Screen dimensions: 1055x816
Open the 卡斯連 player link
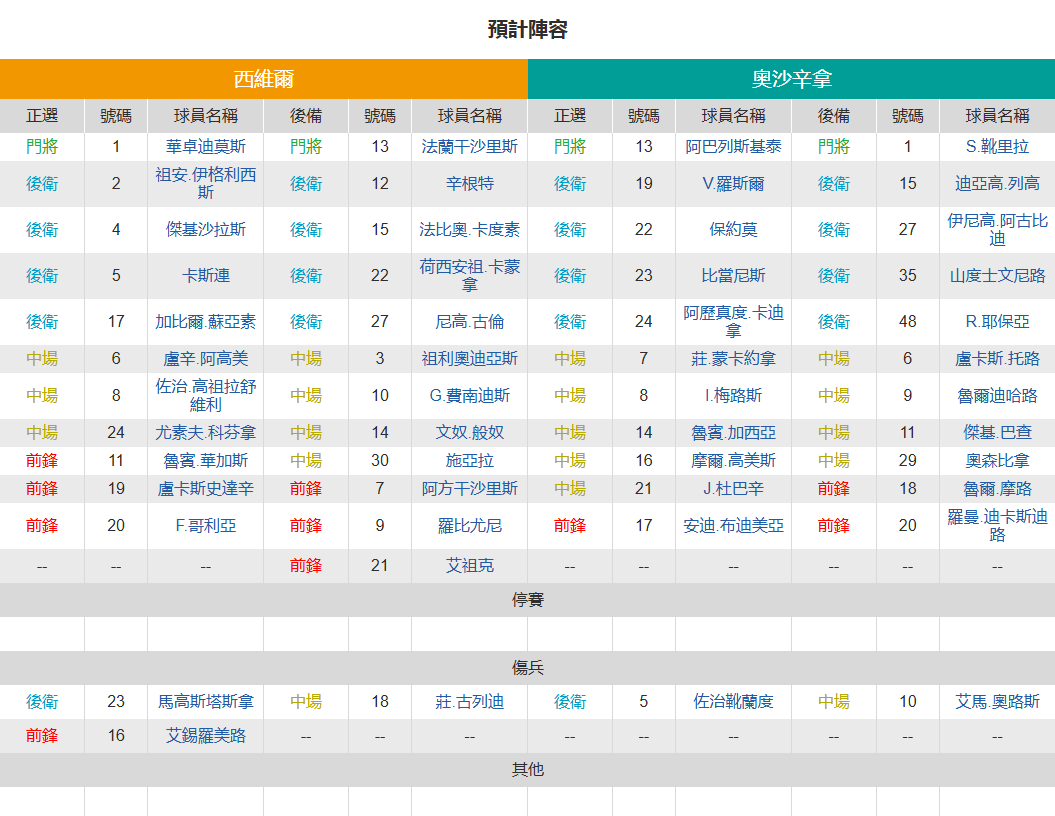205,275
